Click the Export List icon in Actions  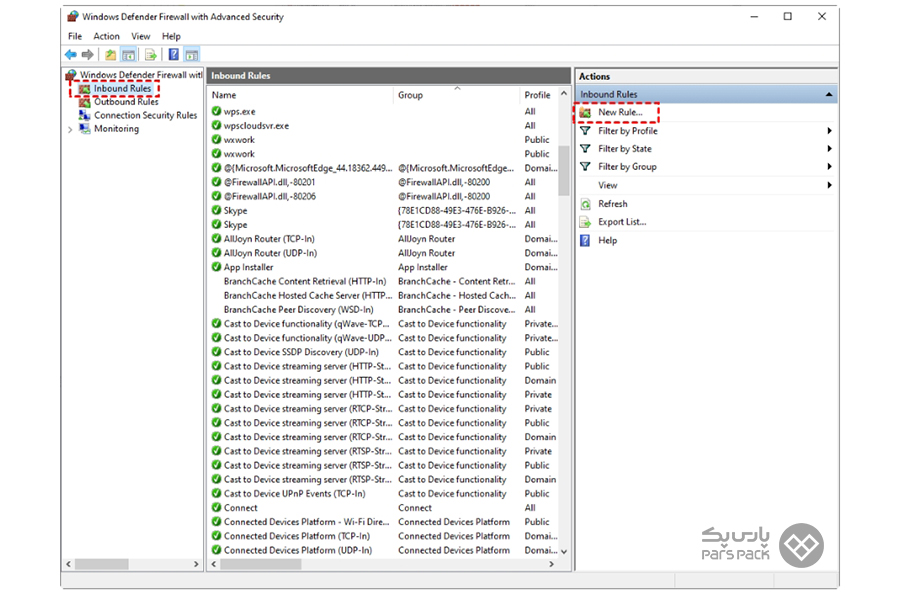click(x=585, y=222)
